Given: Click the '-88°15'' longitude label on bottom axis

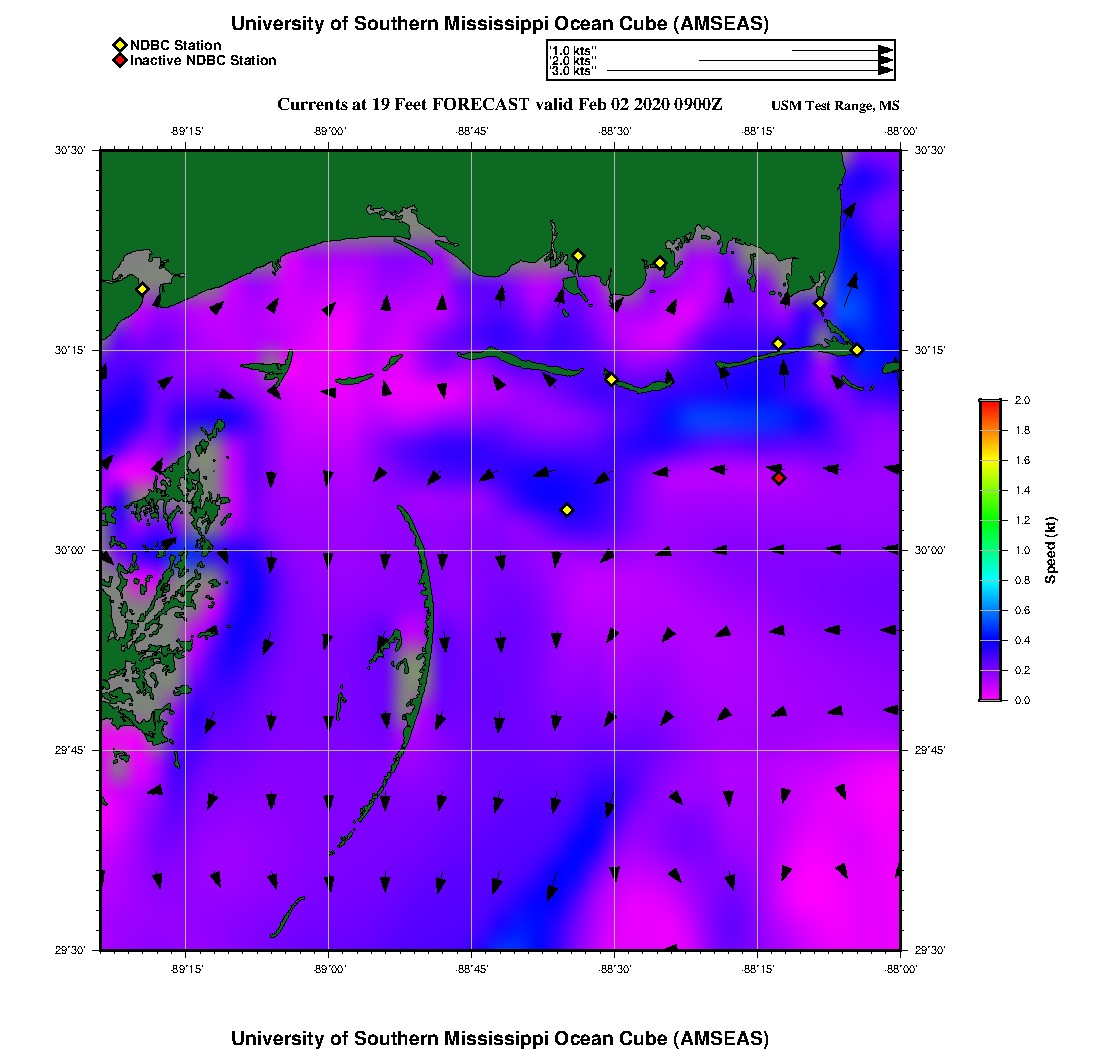Looking at the screenshot, I should coord(758,969).
